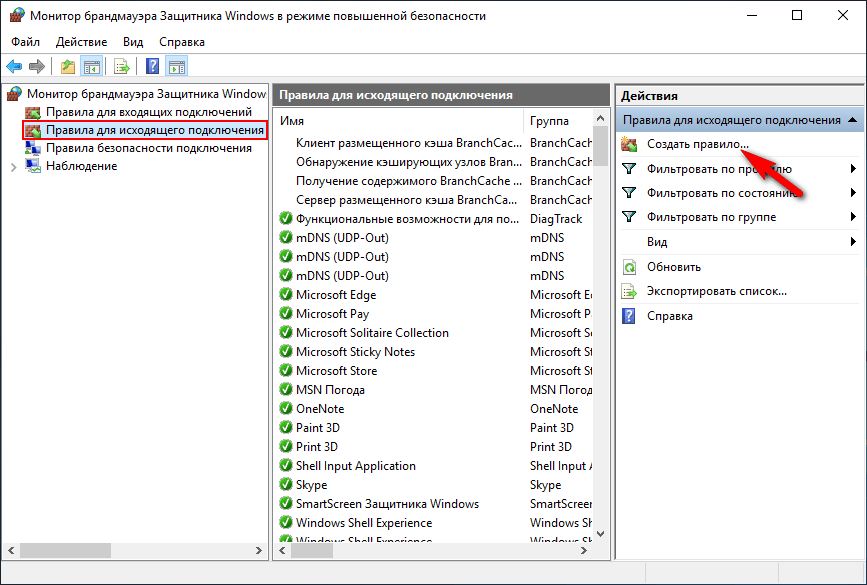Screen dimensions: 867x585
Task: Click the Help toolbar icon
Action: (x=152, y=67)
